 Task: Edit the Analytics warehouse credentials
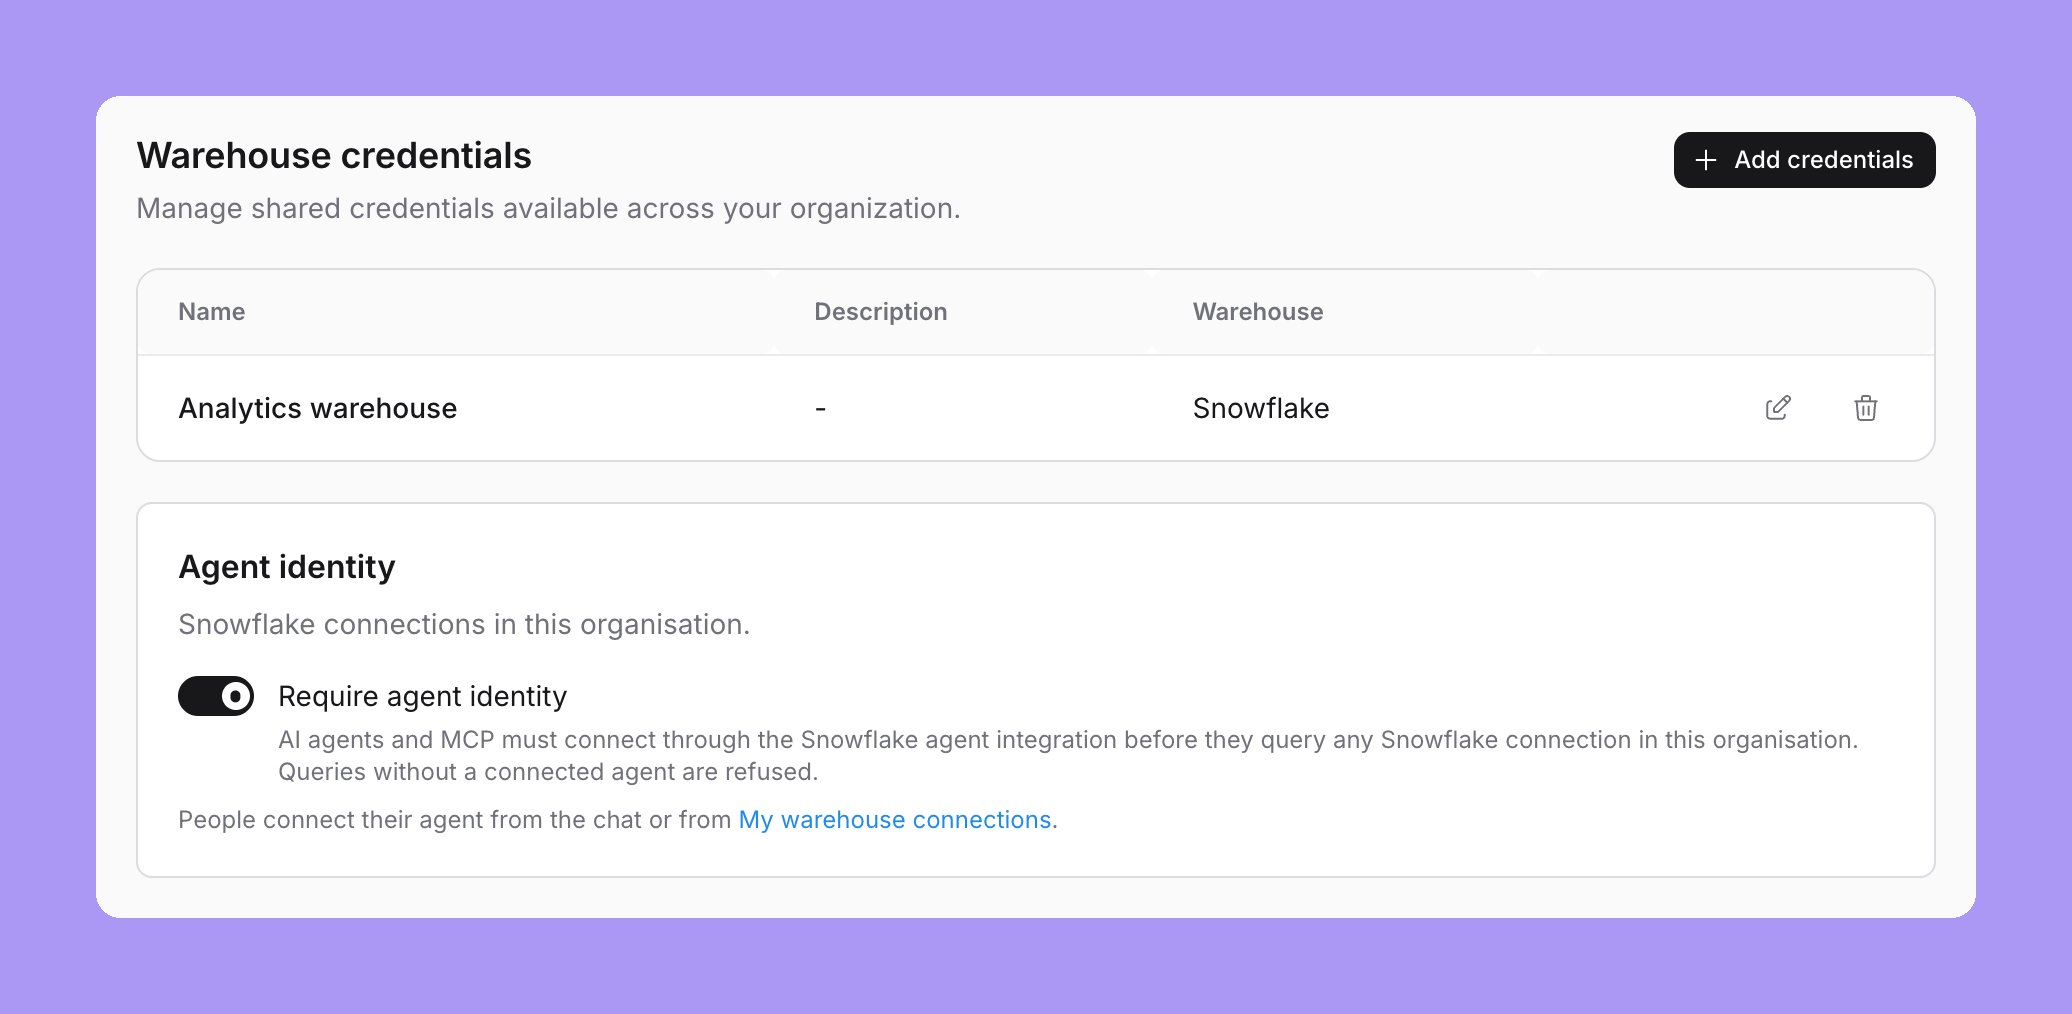coord(1778,408)
